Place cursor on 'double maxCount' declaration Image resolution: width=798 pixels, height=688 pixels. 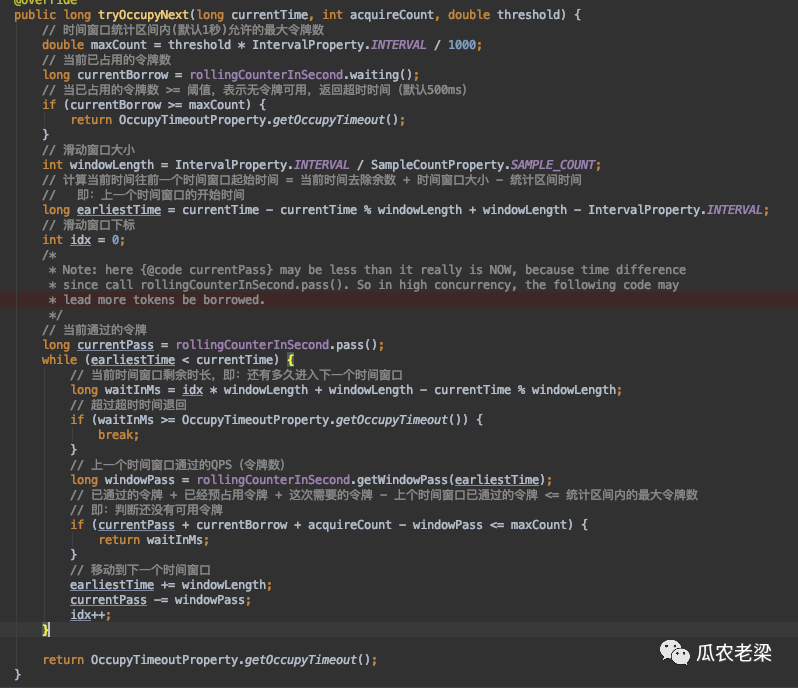tap(94, 45)
